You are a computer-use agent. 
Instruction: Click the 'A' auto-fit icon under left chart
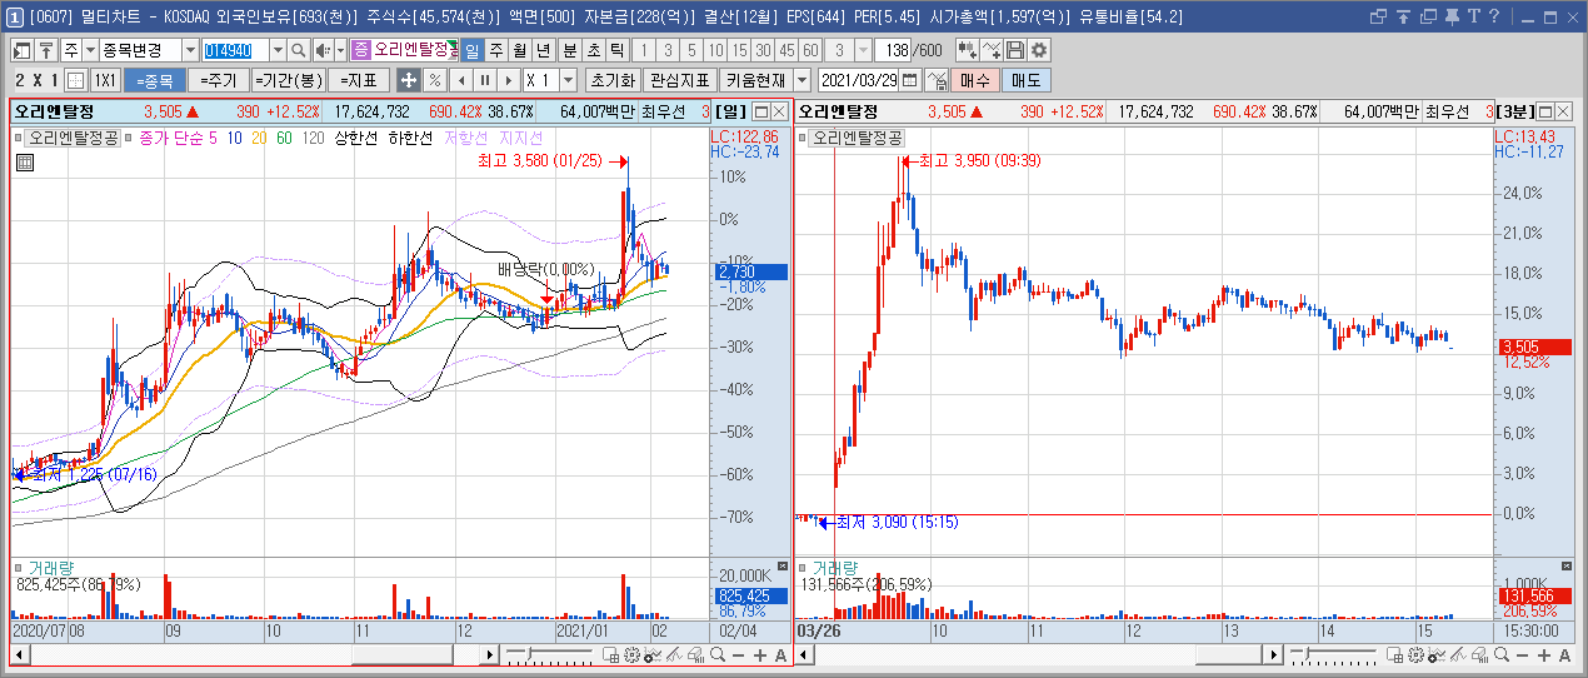click(781, 655)
